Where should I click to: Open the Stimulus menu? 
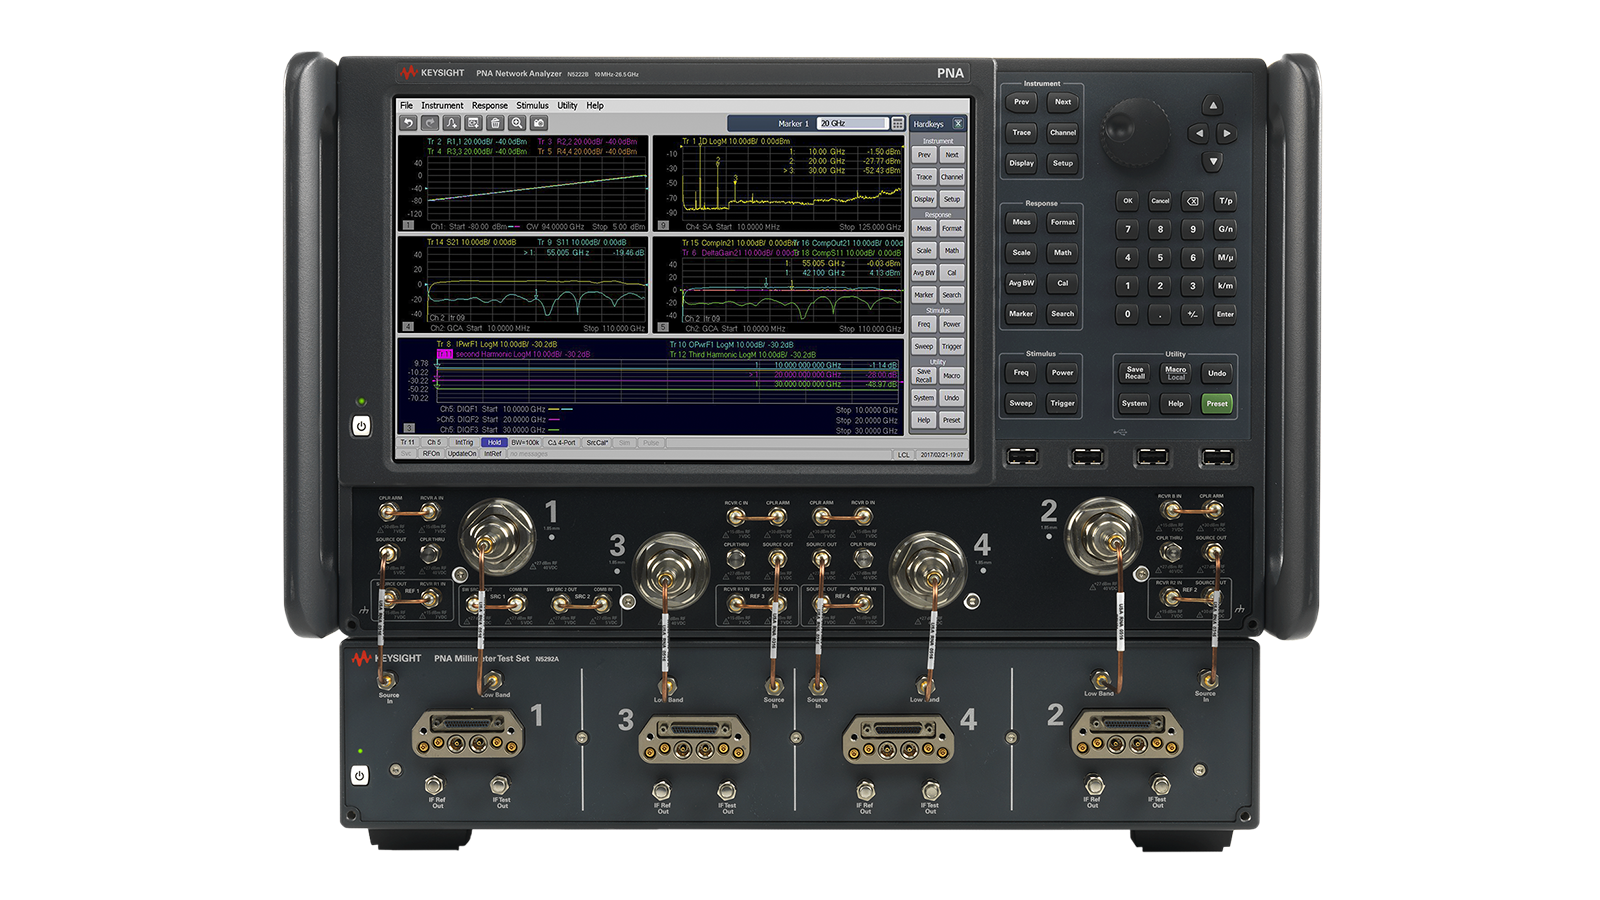click(532, 105)
